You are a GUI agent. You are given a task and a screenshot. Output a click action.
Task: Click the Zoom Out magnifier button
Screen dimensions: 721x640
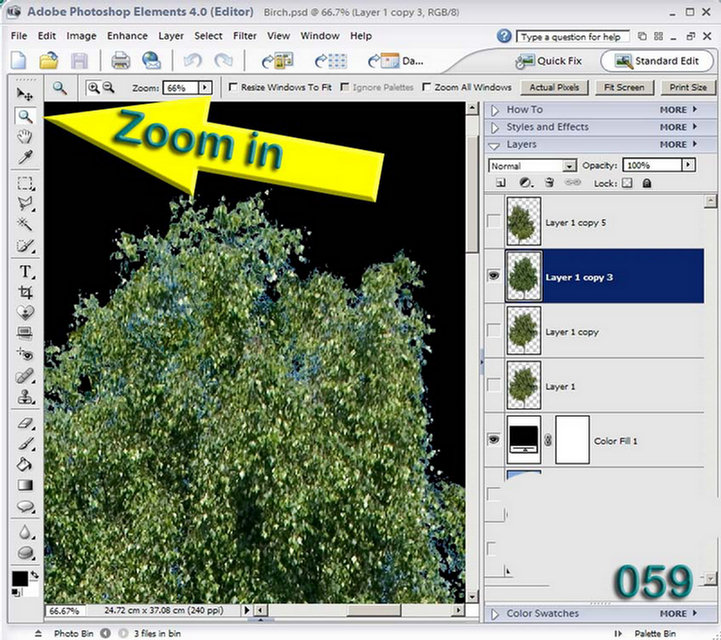tap(108, 87)
